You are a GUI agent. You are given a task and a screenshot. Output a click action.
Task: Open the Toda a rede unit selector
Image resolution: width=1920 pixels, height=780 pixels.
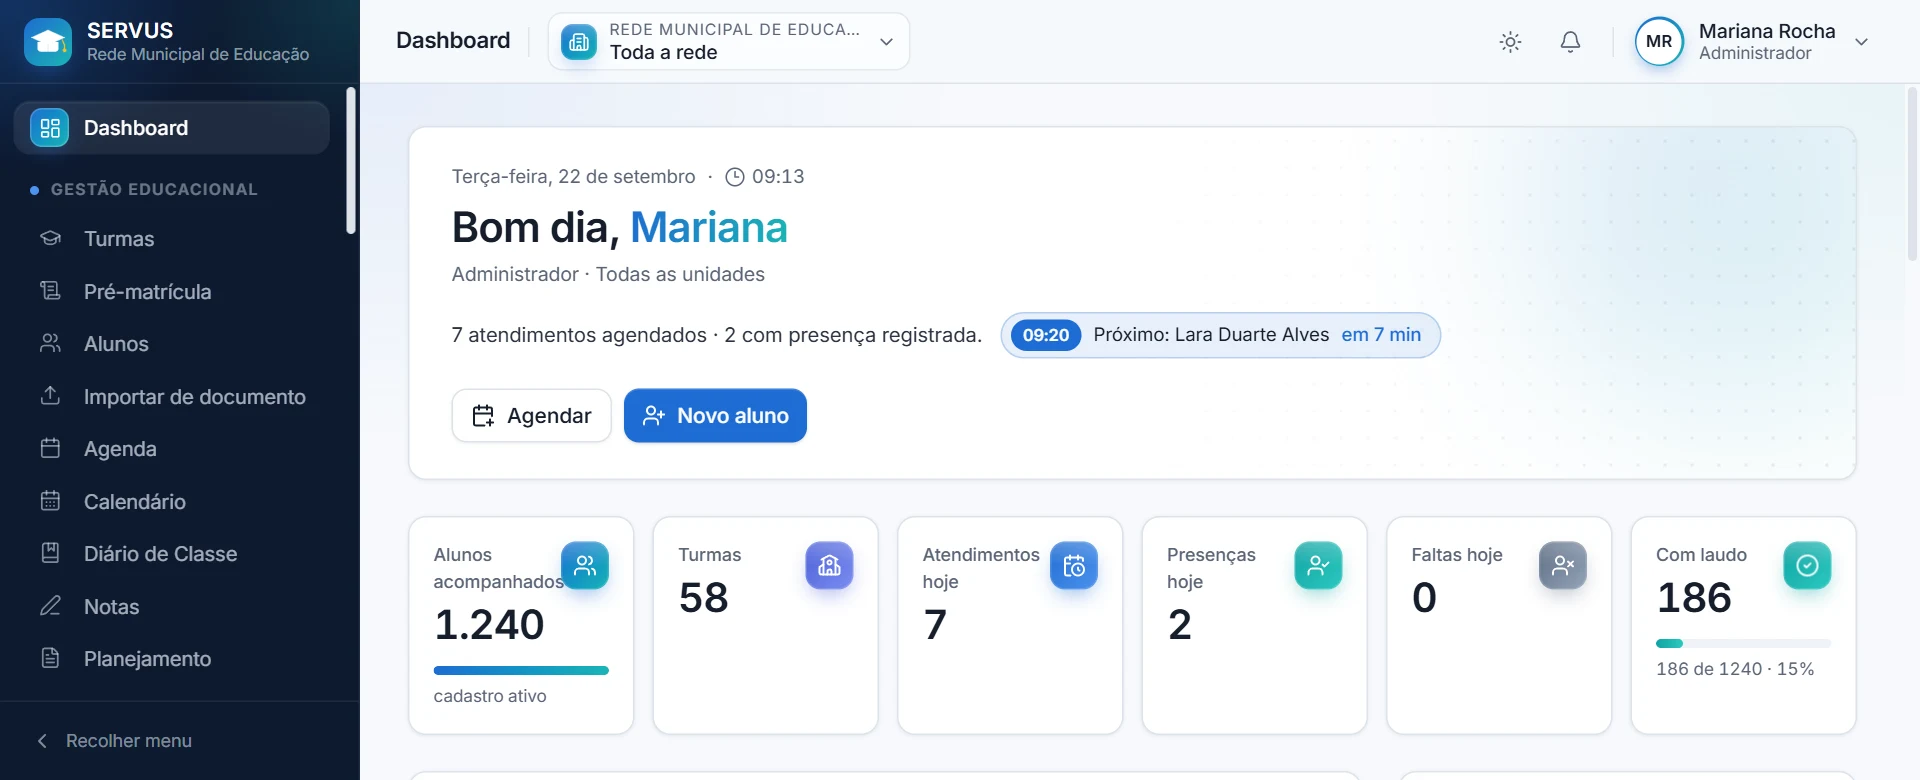tap(728, 42)
